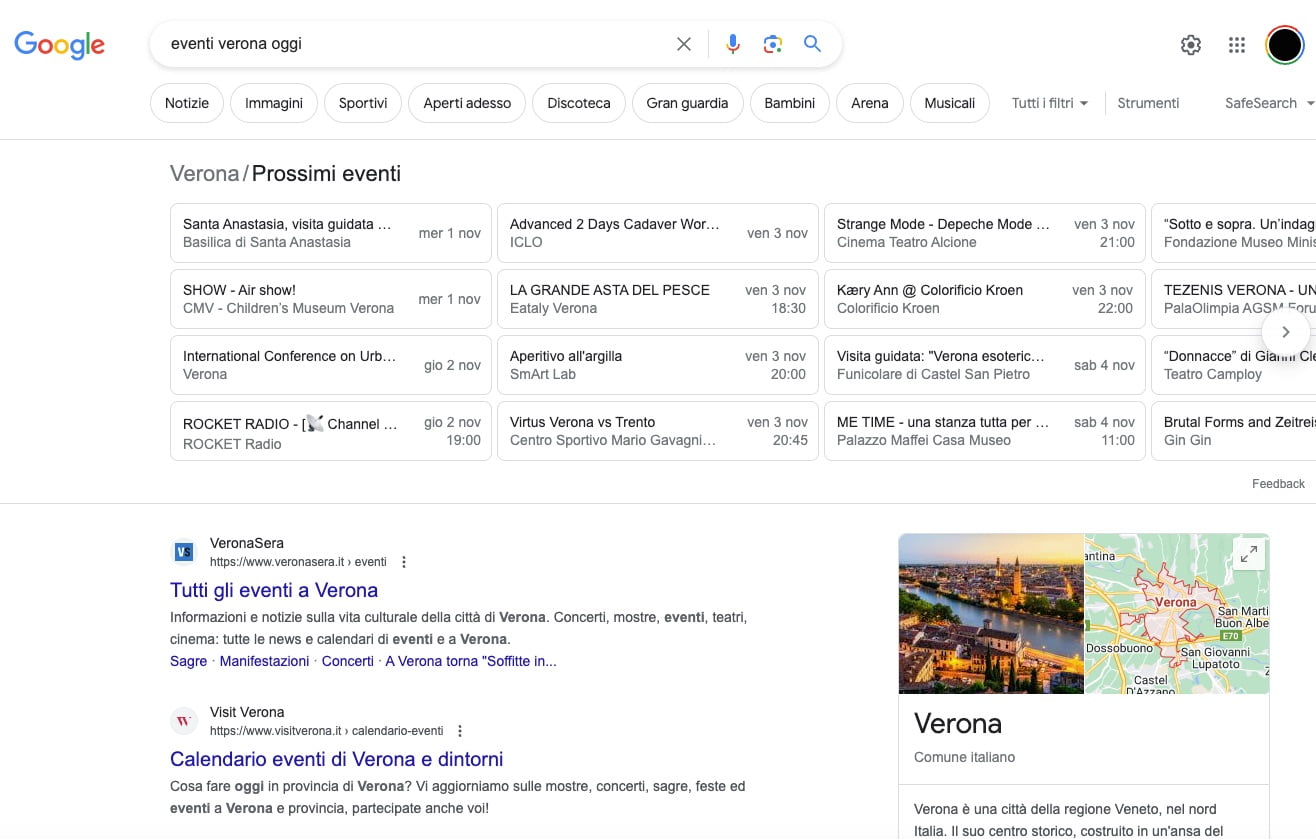1316x839 pixels.
Task: Open the Strumenti tools option
Action: pos(1148,103)
